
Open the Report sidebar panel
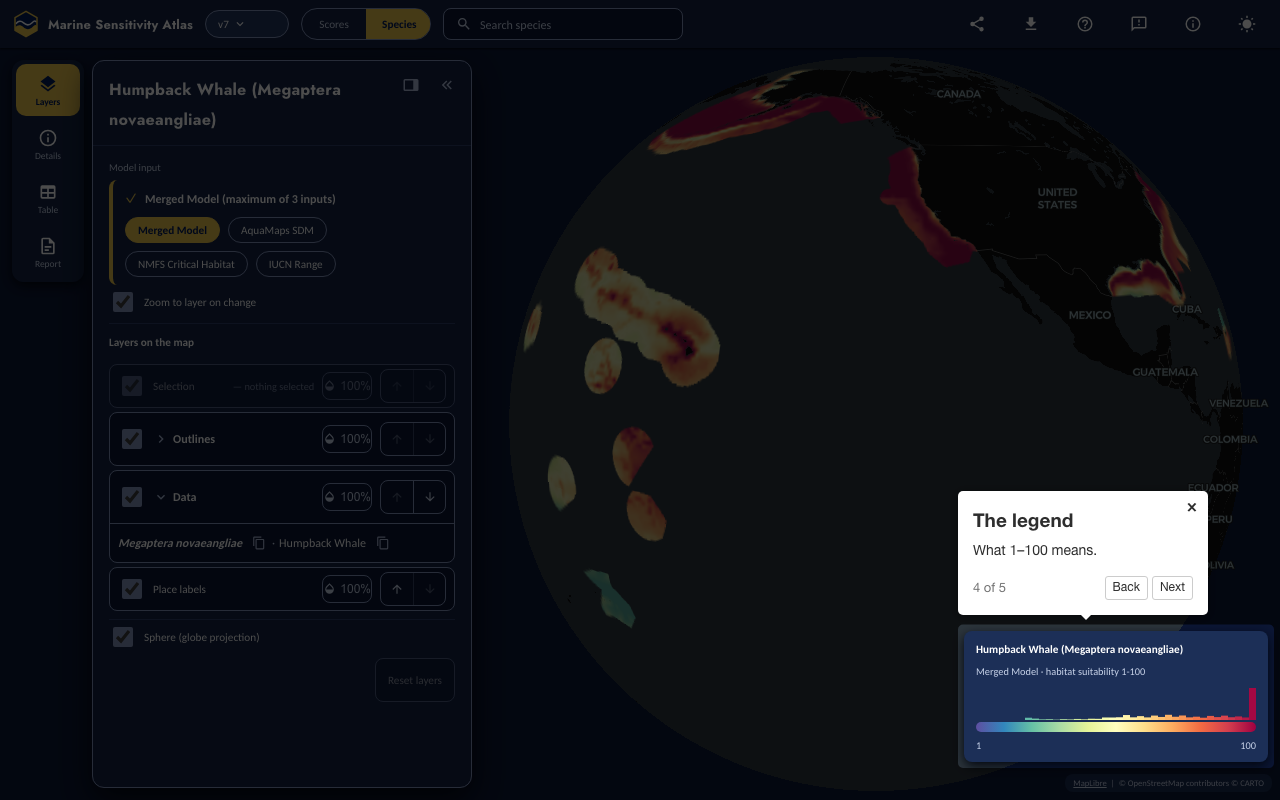(48, 252)
